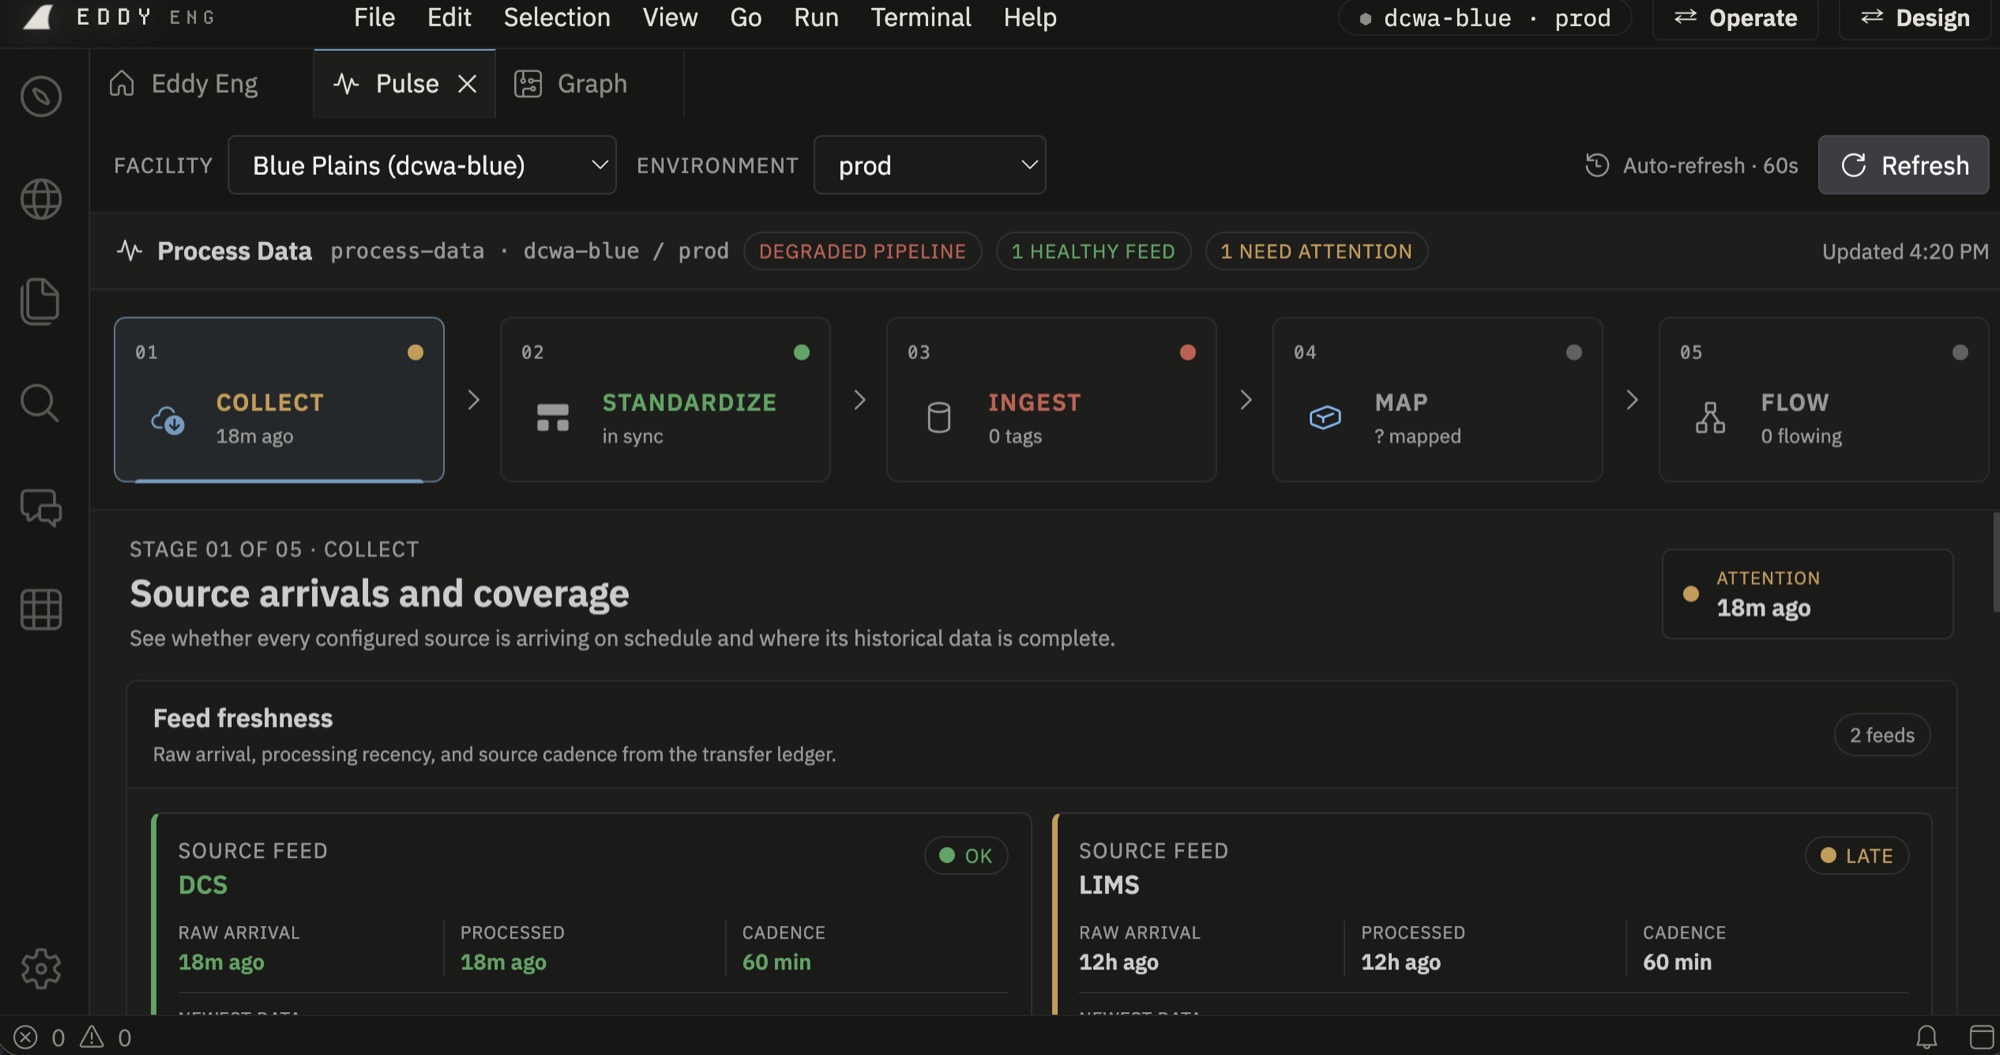Open the Terminal menu

tap(921, 17)
